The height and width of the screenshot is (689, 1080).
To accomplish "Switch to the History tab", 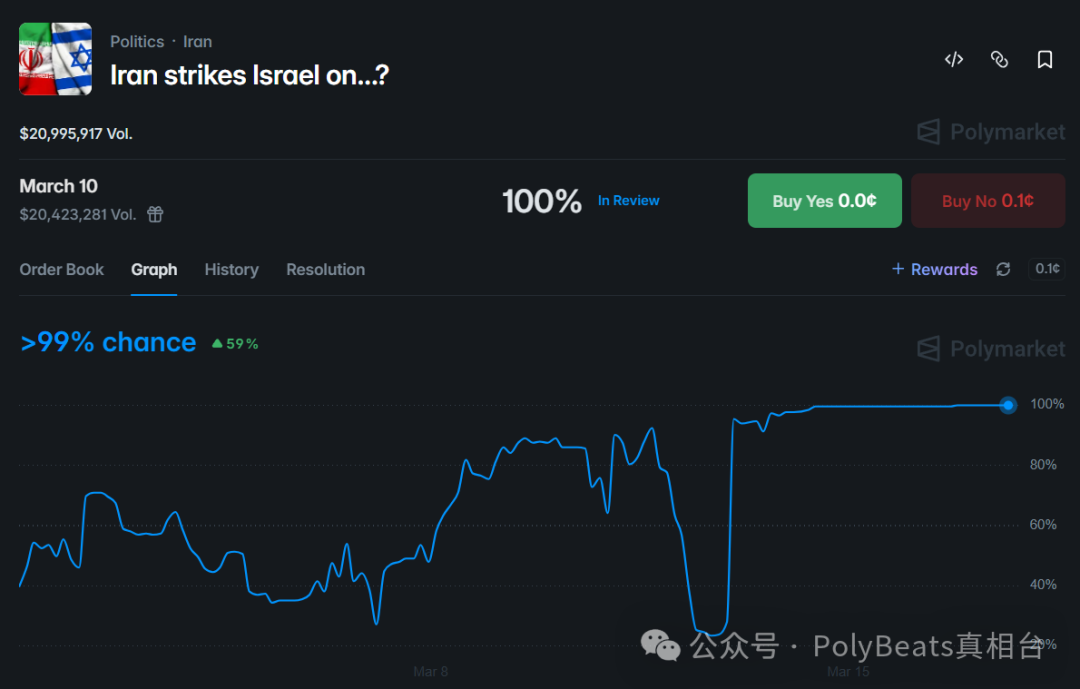I will (231, 269).
